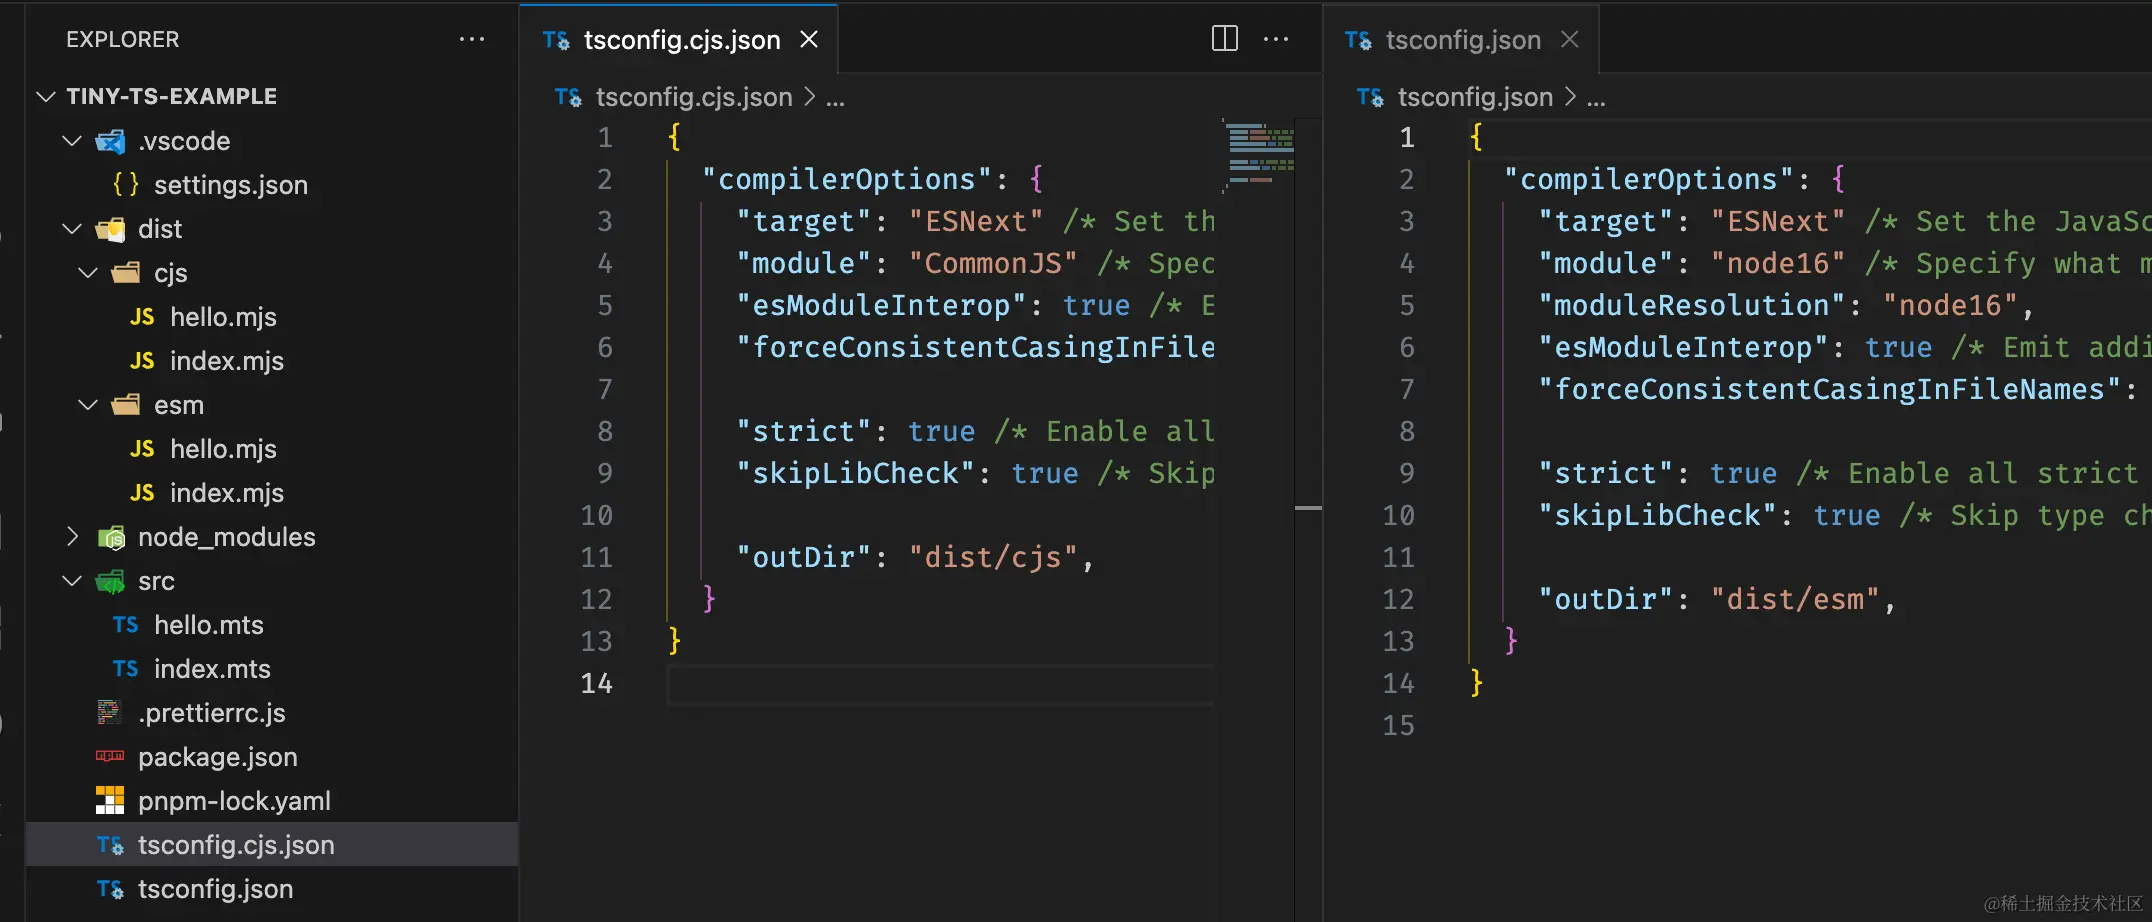Image resolution: width=2152 pixels, height=922 pixels.
Task: Click the tsconfig.cjs.json breadcrumb label
Action: 694,97
